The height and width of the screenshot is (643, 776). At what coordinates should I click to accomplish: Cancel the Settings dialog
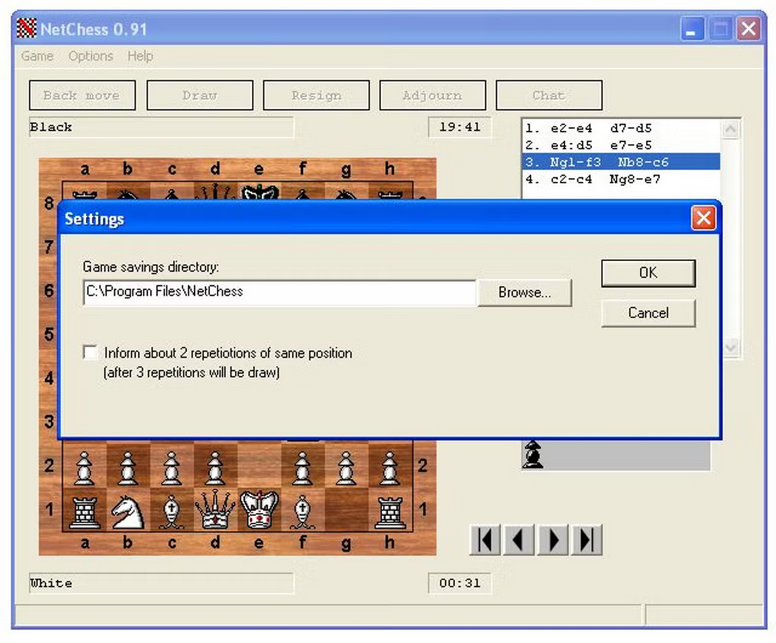647,313
